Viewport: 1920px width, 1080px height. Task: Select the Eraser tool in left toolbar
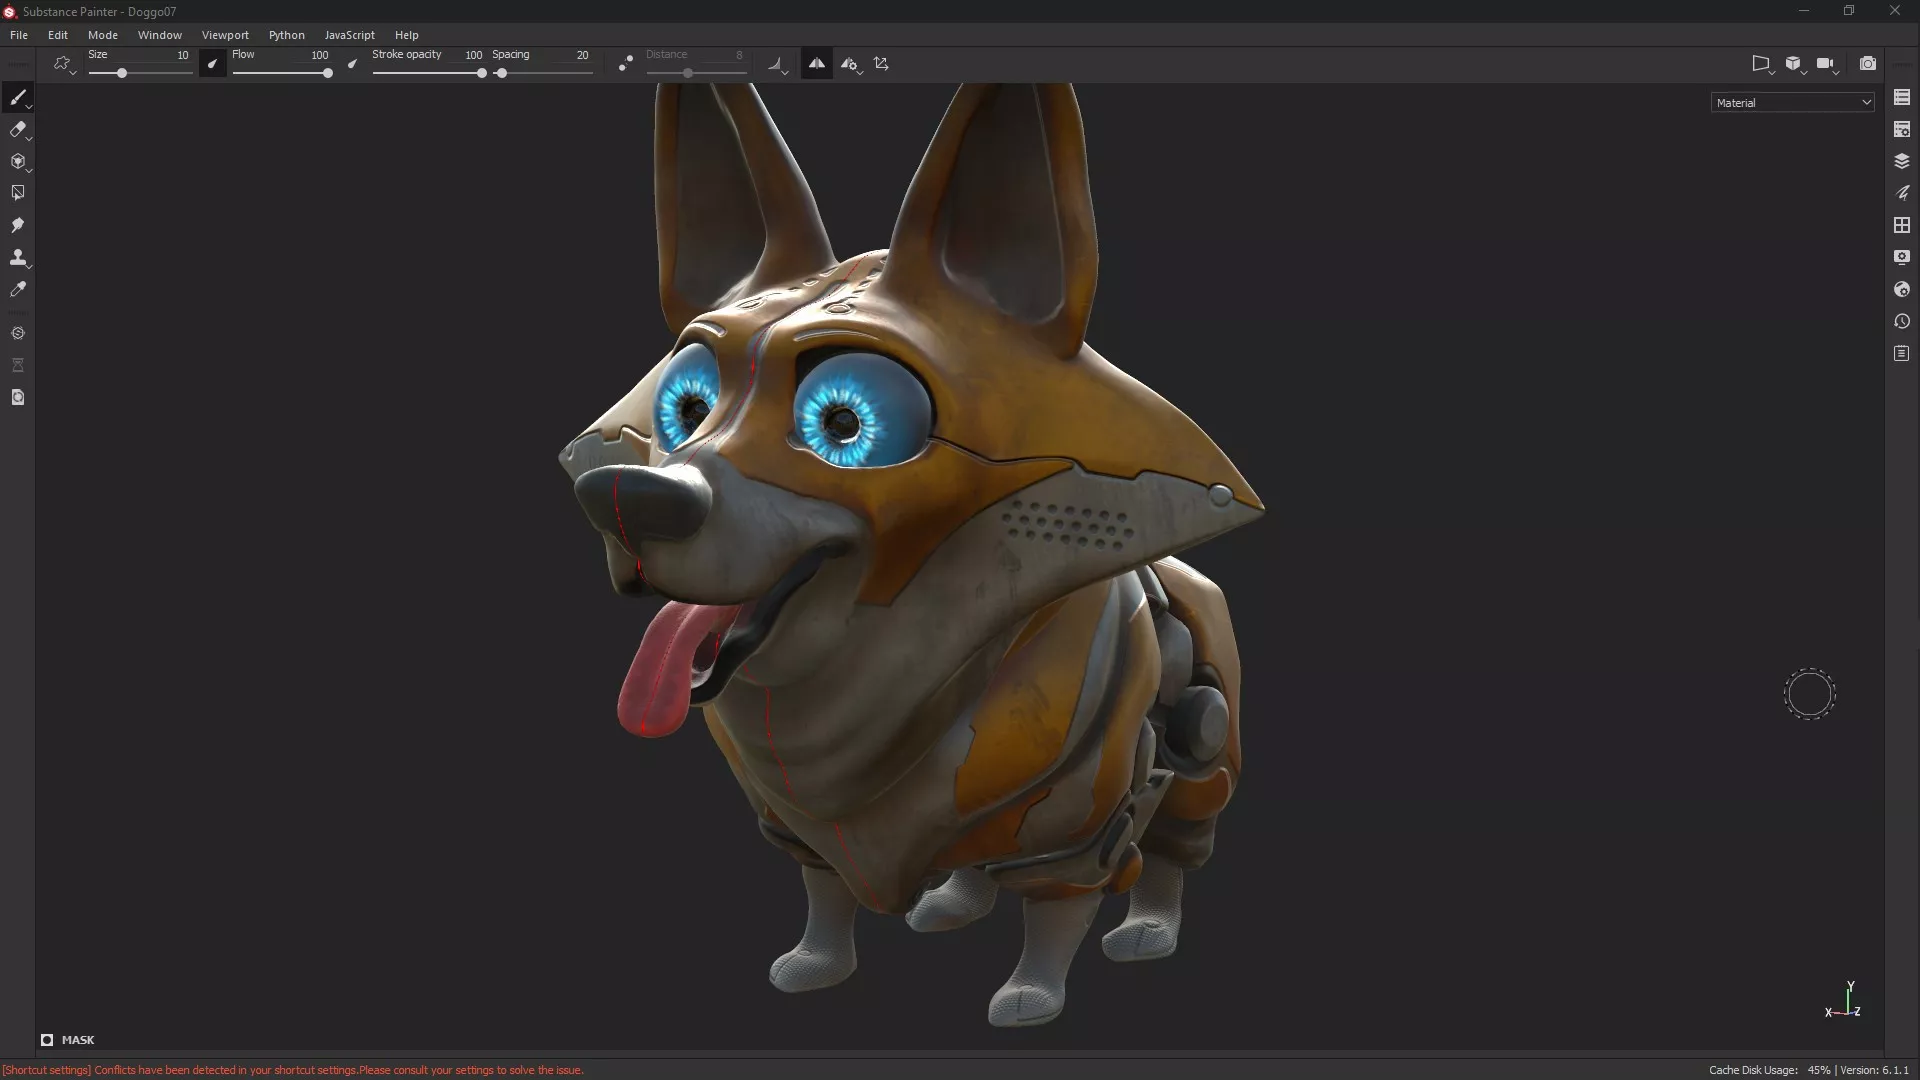click(17, 129)
